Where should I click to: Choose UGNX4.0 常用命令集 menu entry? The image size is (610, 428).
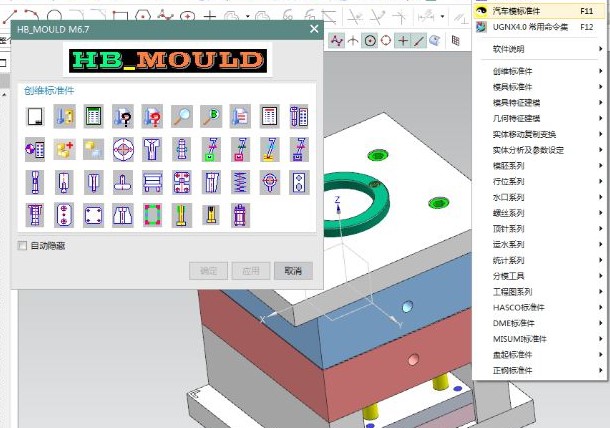(x=534, y=27)
